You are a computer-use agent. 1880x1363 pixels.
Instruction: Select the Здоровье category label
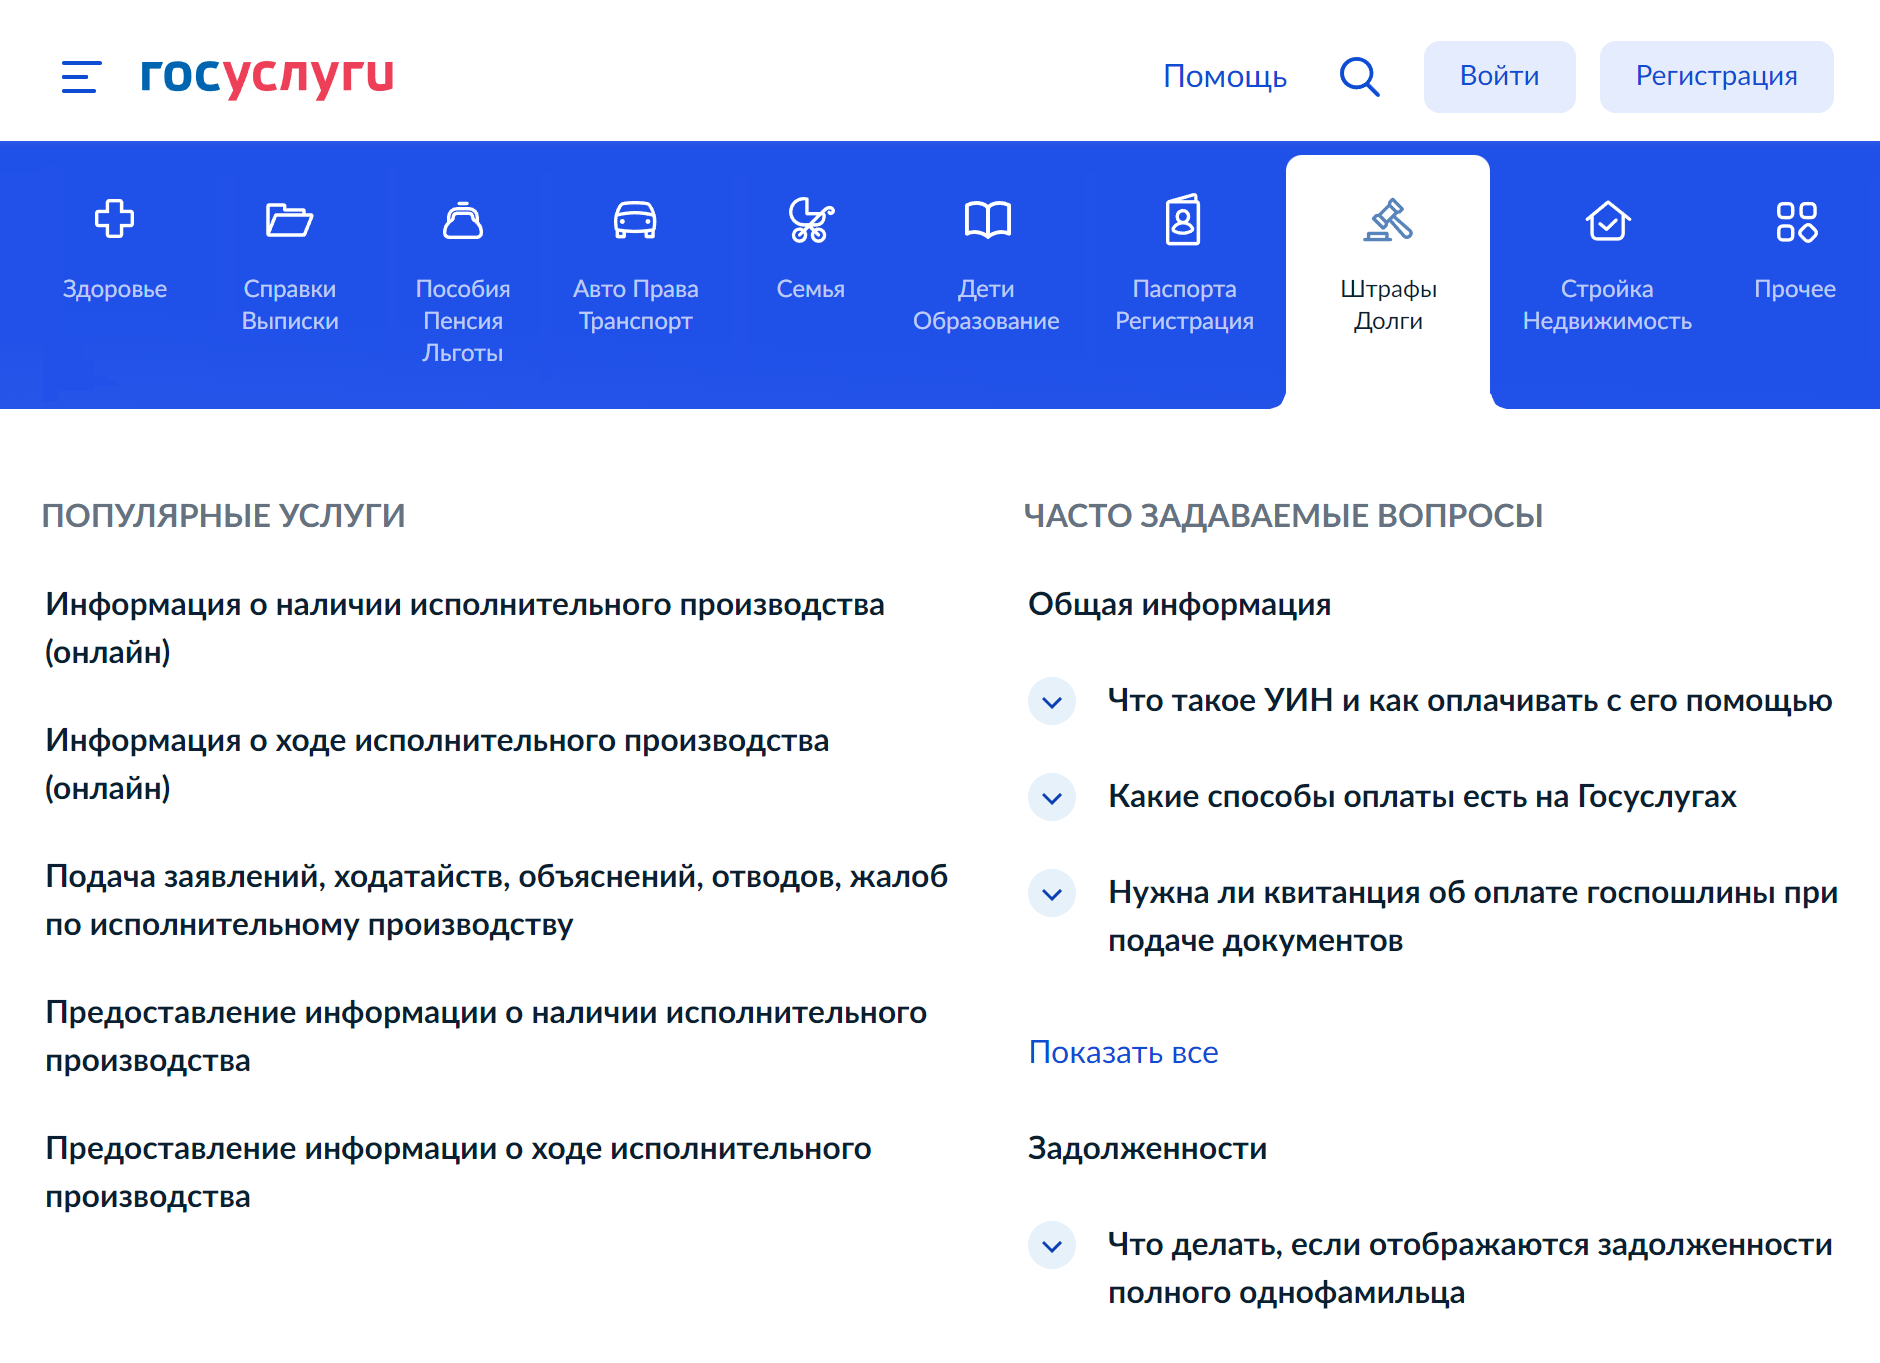pos(114,289)
